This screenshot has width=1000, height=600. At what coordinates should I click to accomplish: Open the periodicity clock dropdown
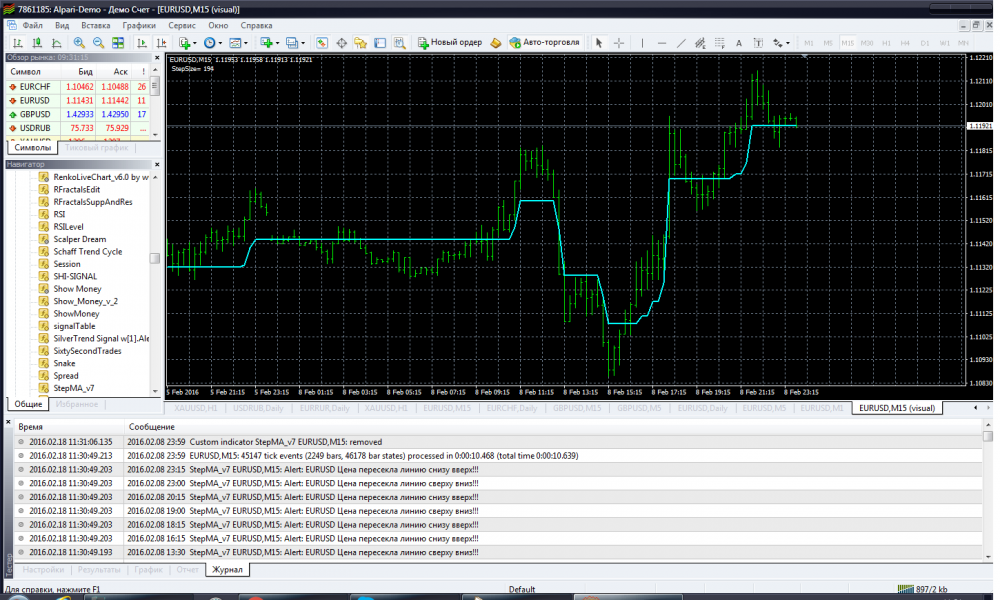coord(220,43)
